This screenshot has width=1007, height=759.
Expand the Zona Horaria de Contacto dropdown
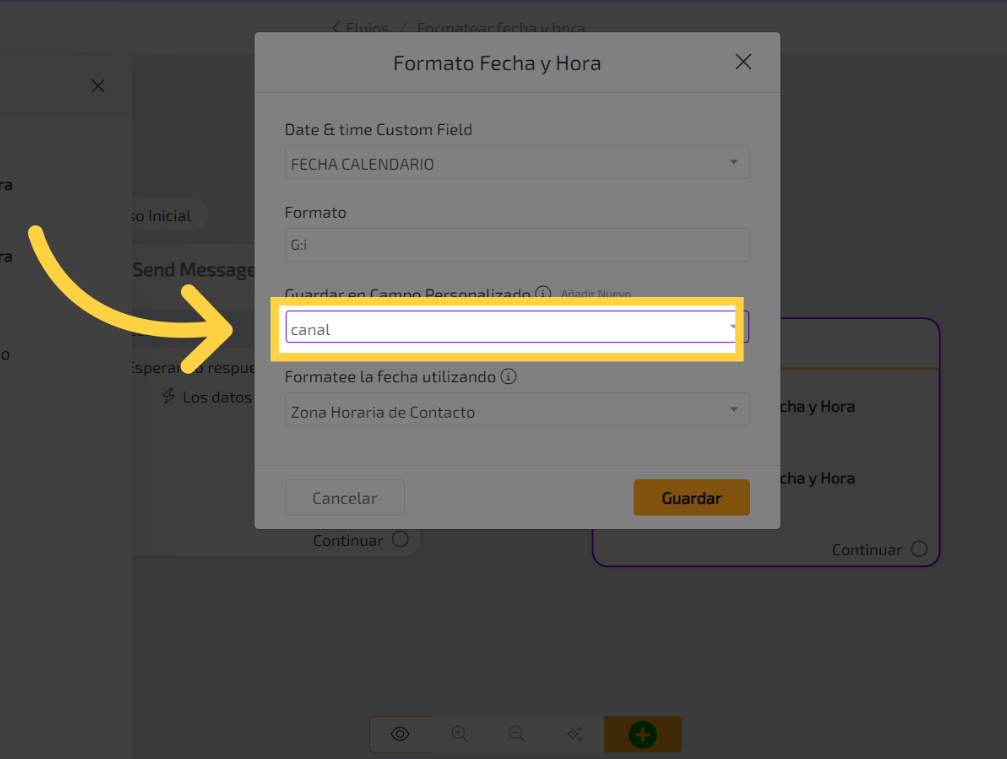coord(516,411)
